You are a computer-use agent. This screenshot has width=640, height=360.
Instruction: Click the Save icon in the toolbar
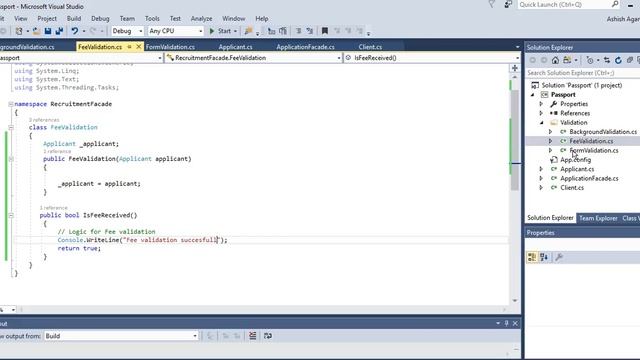pos(48,31)
